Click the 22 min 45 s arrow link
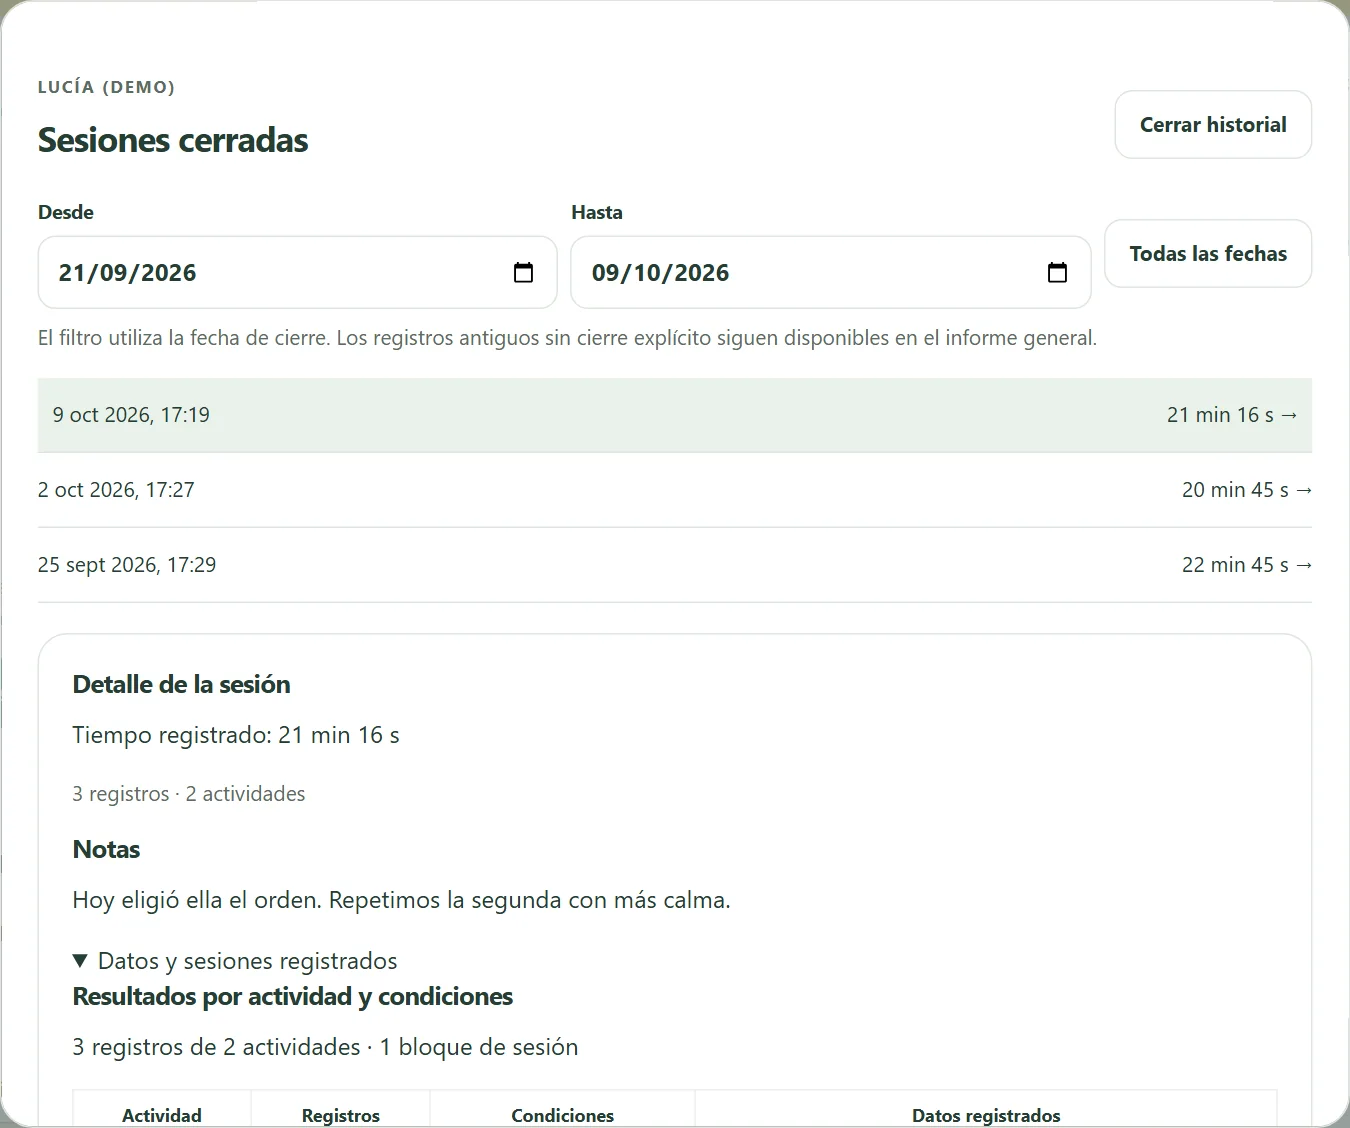Image resolution: width=1350 pixels, height=1128 pixels. [x=1247, y=565]
